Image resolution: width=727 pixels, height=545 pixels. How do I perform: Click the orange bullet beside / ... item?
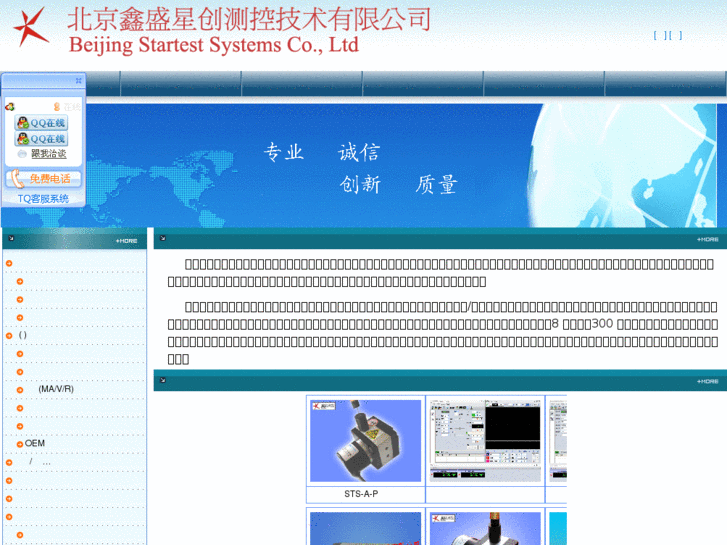pos(9,462)
